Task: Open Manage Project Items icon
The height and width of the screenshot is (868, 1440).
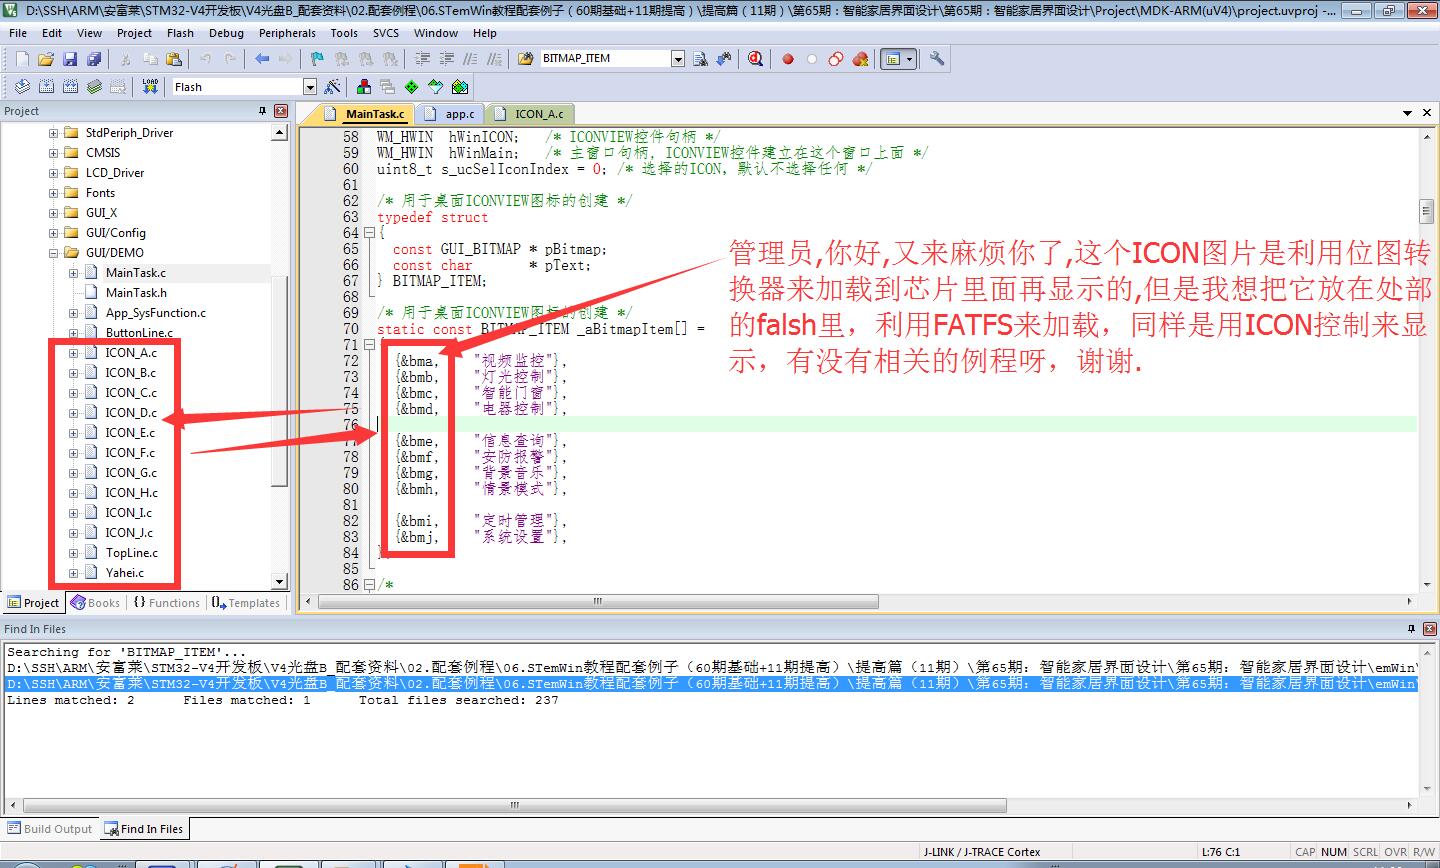Action: tap(363, 87)
